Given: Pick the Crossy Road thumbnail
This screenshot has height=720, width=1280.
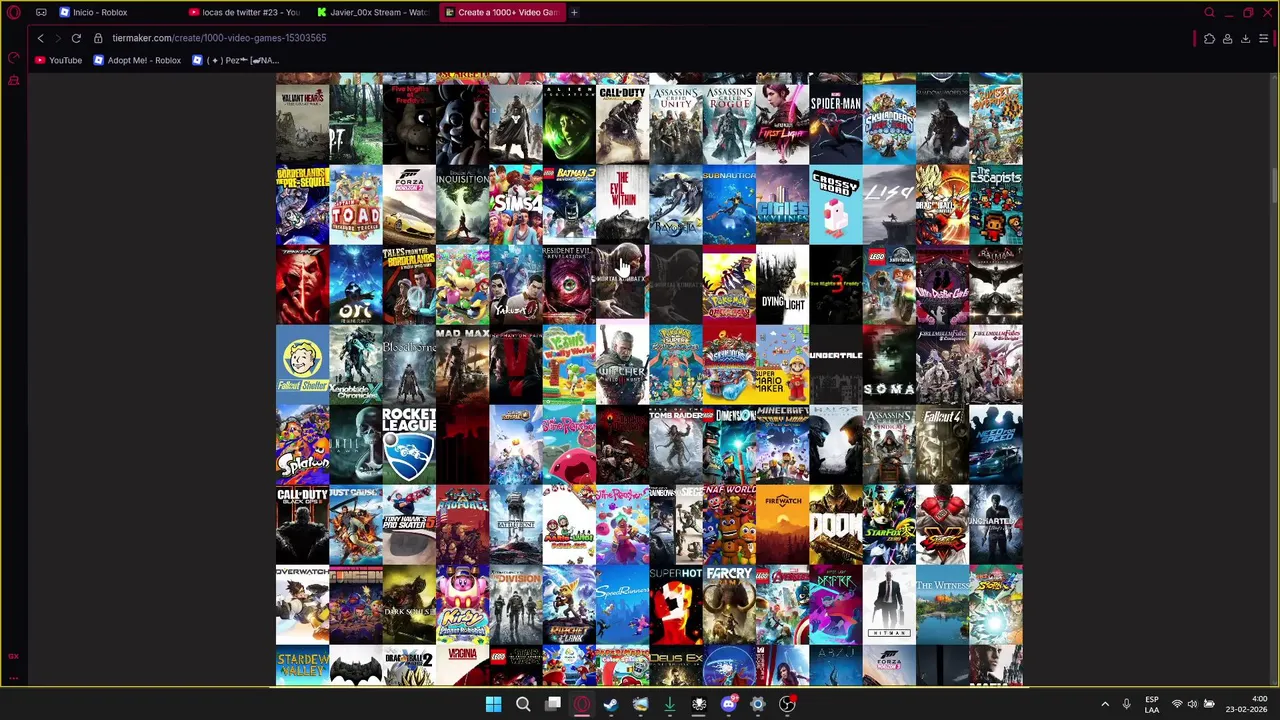Looking at the screenshot, I should click(x=836, y=205).
